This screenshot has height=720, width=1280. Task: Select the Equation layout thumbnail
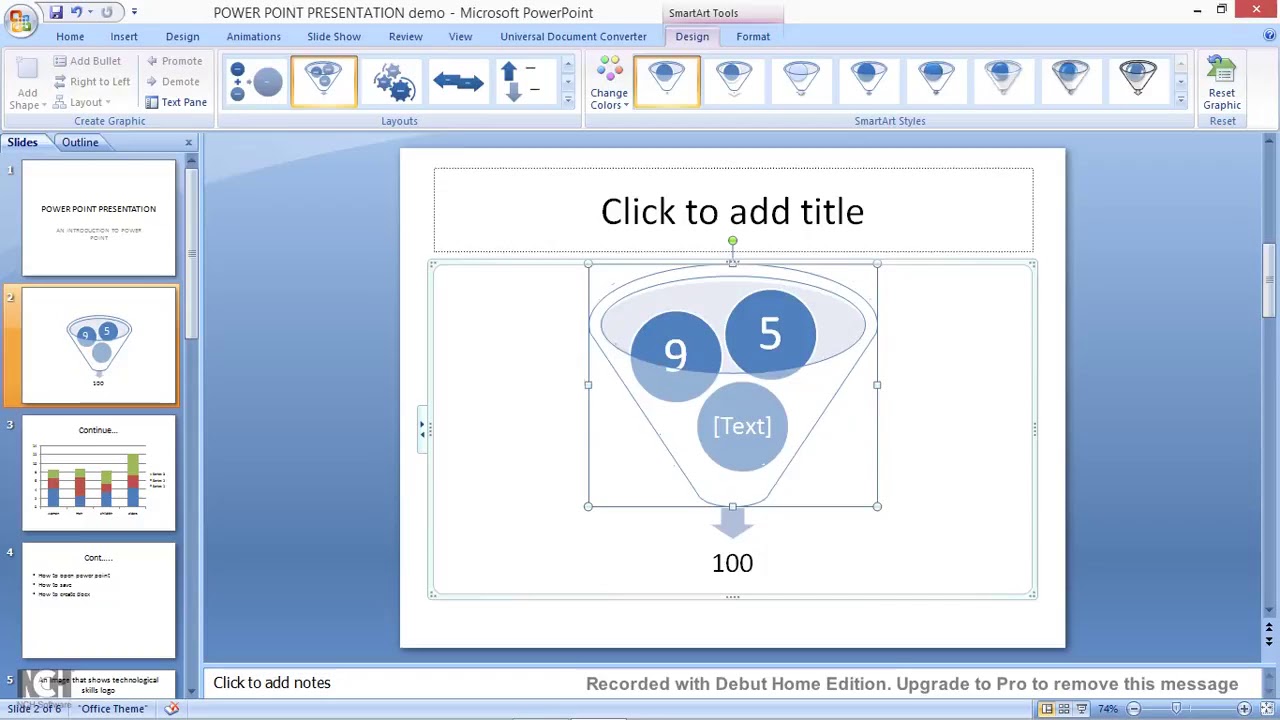256,82
